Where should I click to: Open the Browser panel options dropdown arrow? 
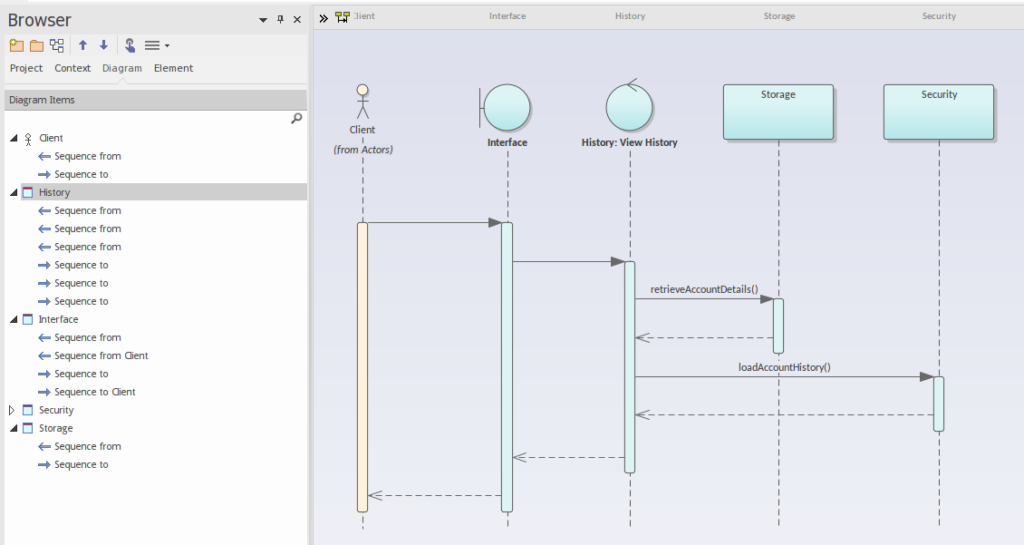tap(263, 20)
